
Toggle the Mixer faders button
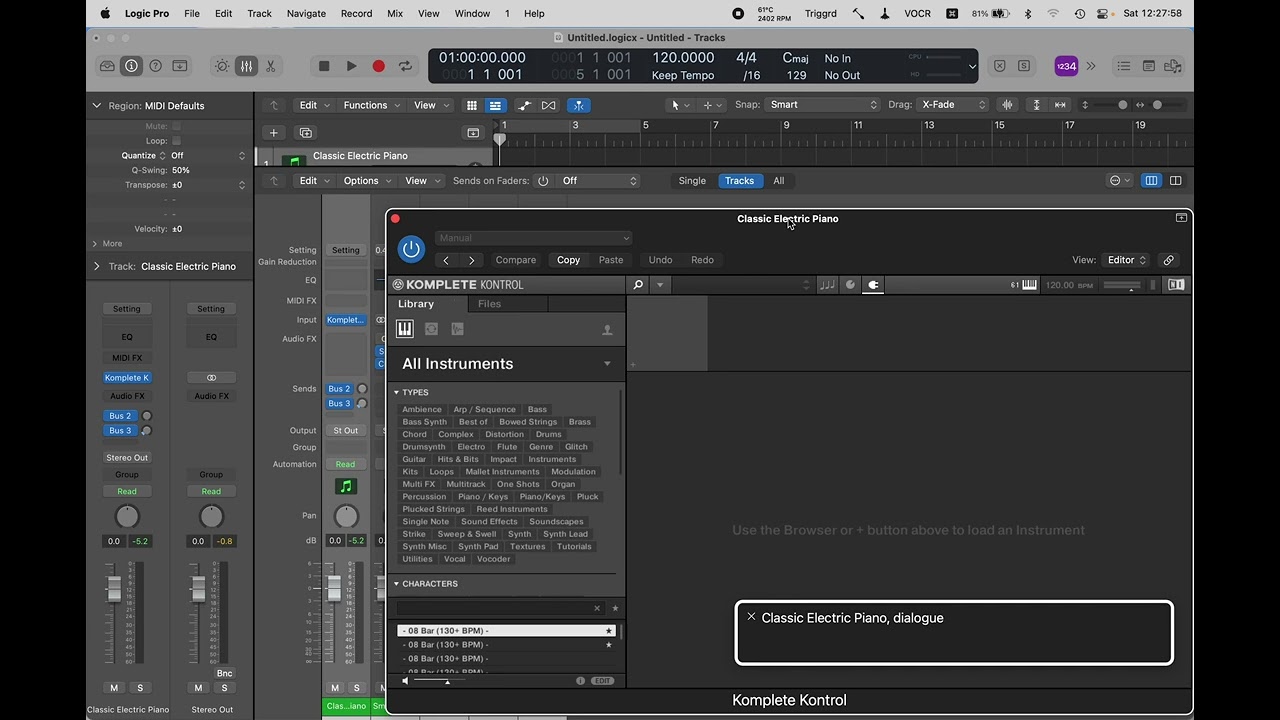point(246,66)
